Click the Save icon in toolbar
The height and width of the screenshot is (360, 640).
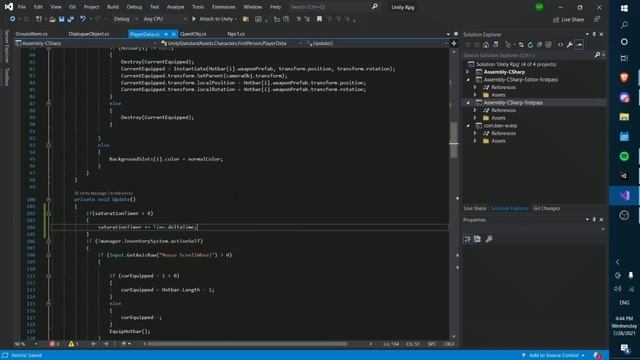pyautogui.click(x=62, y=19)
